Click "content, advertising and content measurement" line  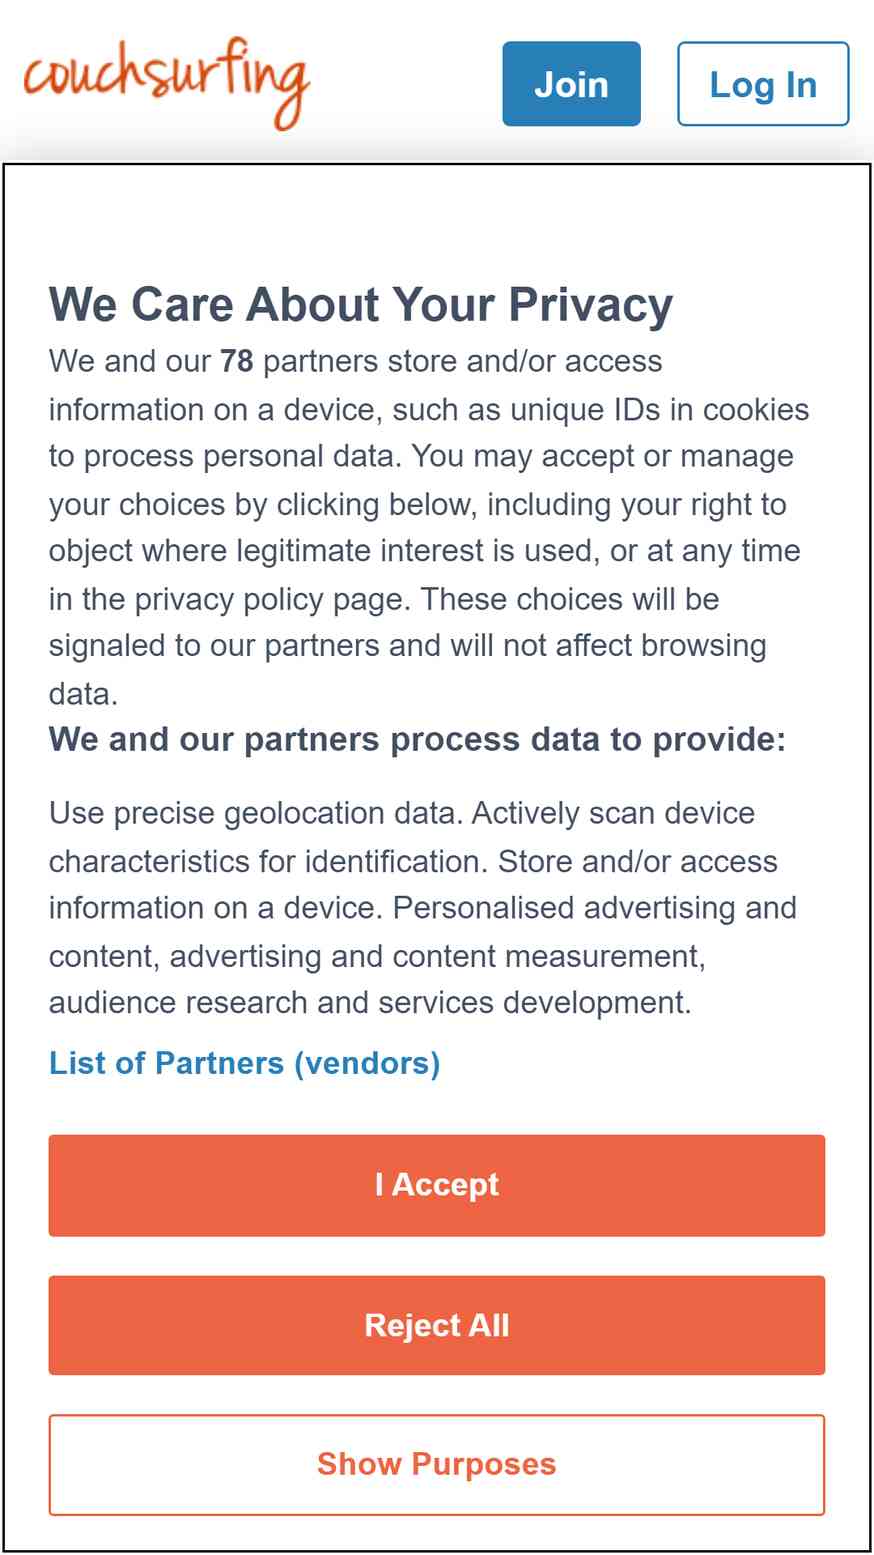coord(377,956)
